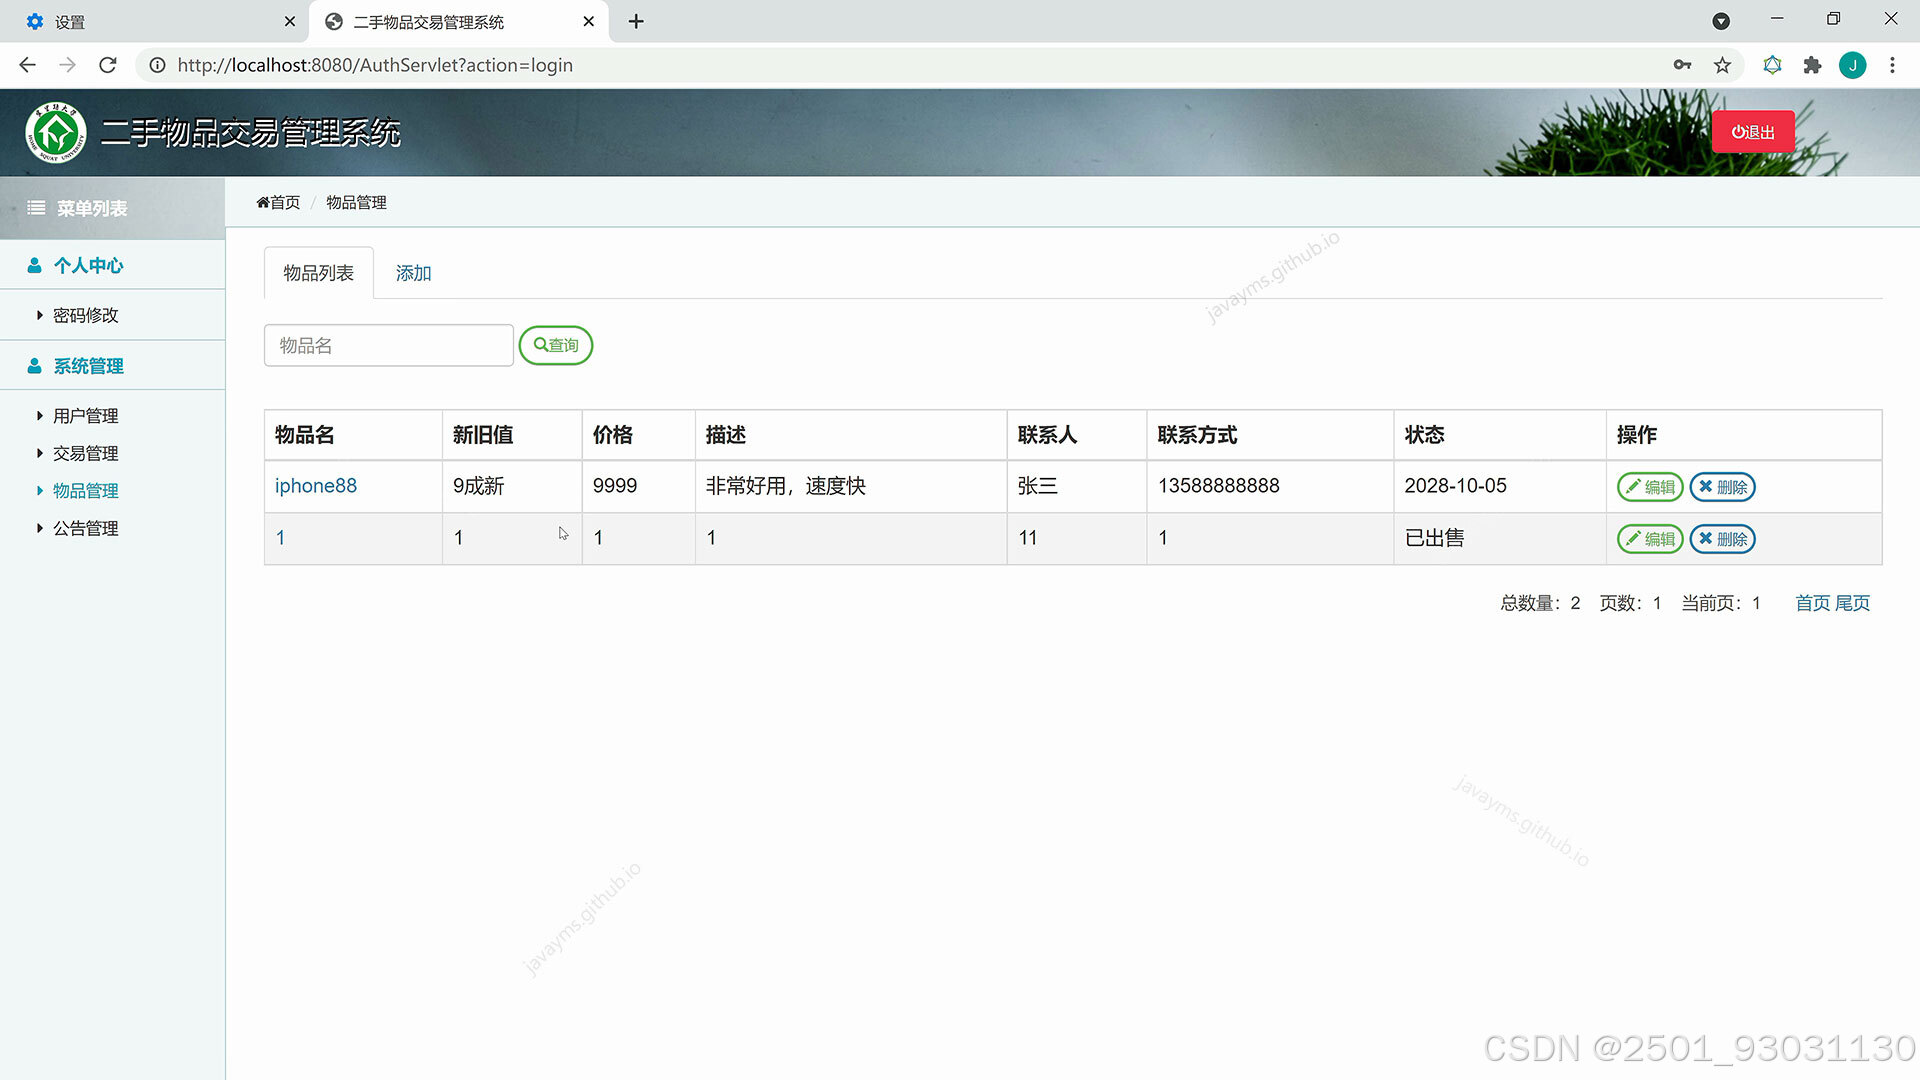This screenshot has height=1080, width=1920.
Task: Delete the iphone88 item row
Action: (1722, 487)
